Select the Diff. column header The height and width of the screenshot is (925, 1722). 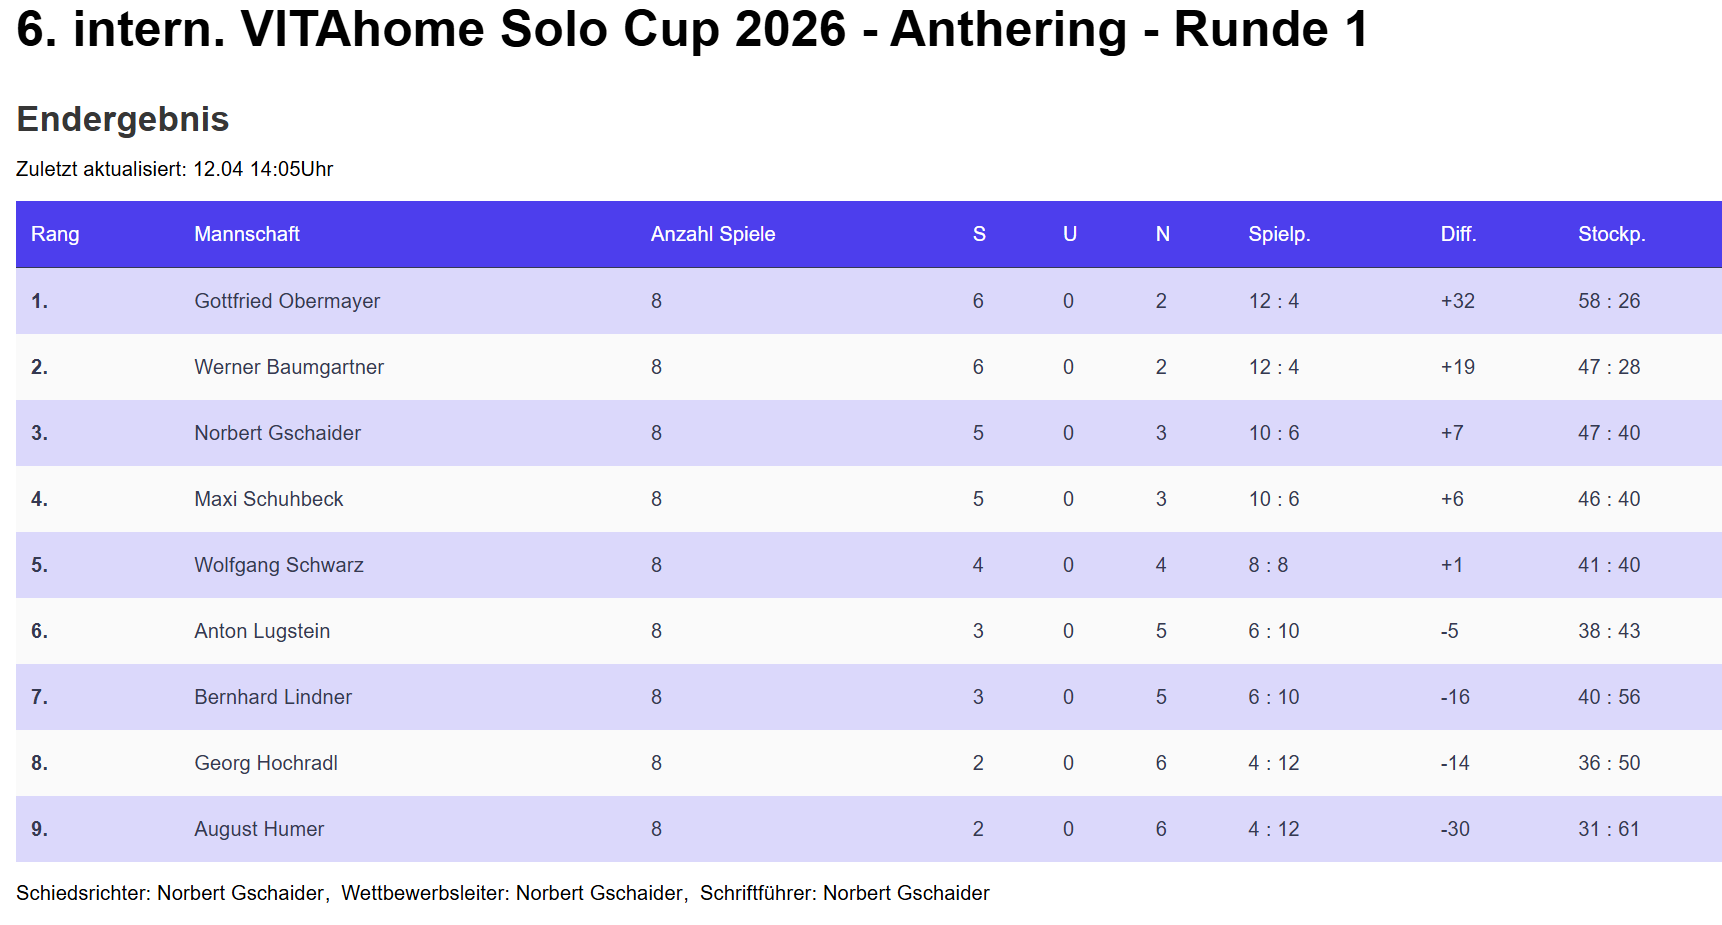[x=1458, y=234]
